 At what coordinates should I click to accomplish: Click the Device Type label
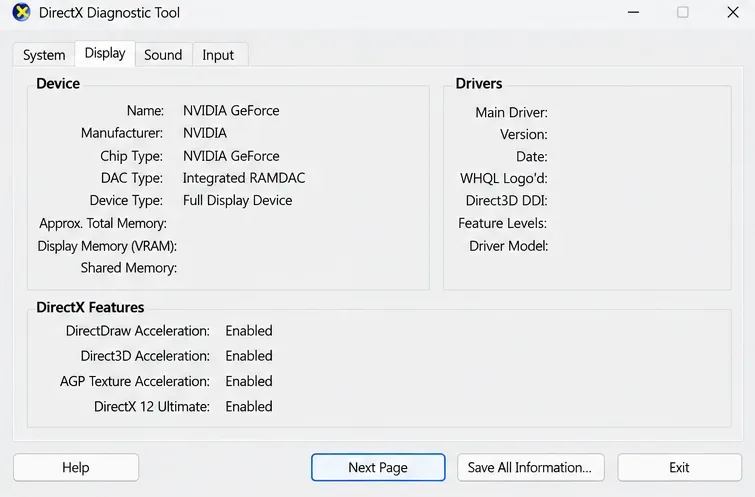pos(126,200)
